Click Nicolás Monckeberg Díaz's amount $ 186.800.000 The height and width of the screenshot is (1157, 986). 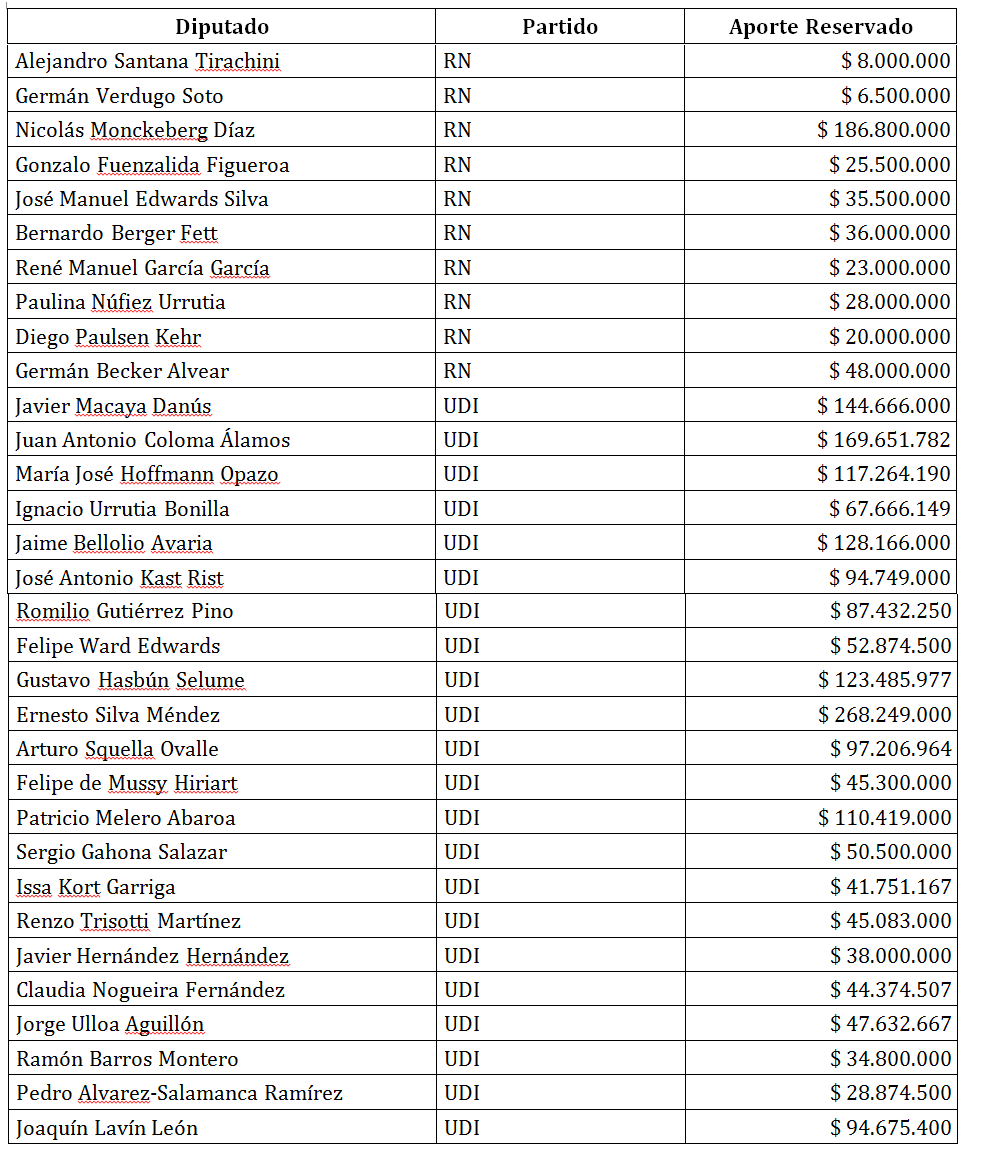(x=883, y=130)
